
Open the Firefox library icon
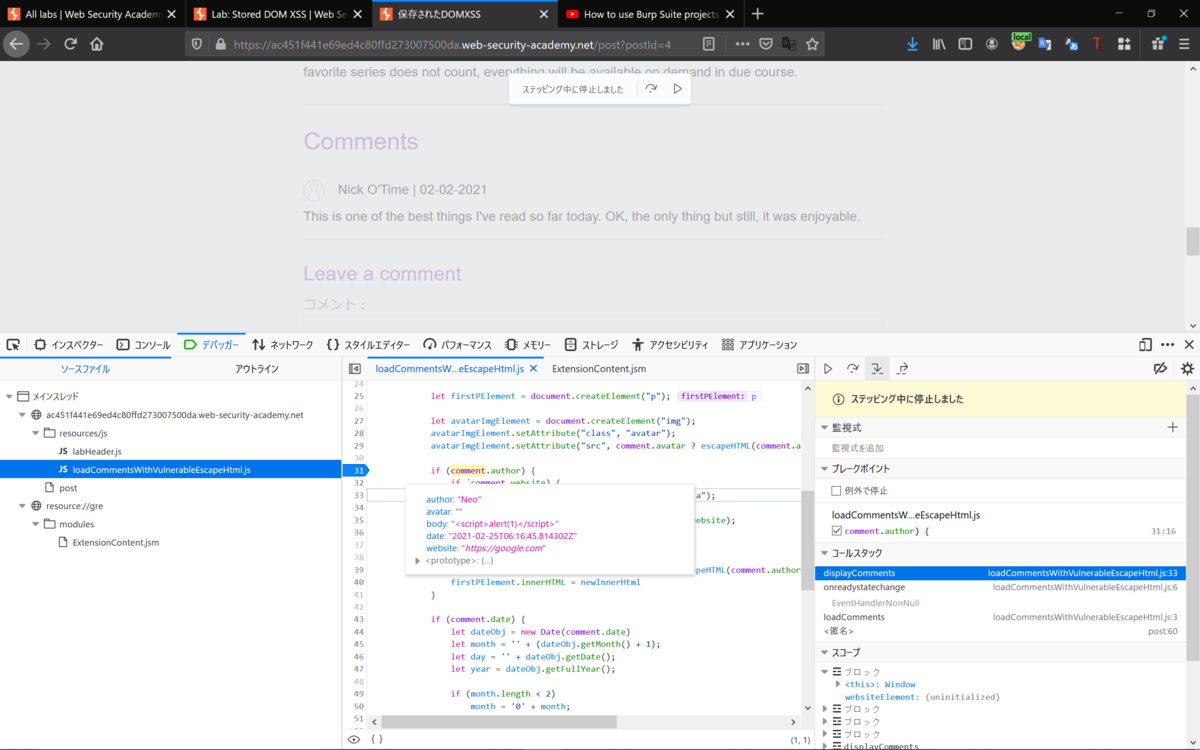click(939, 44)
